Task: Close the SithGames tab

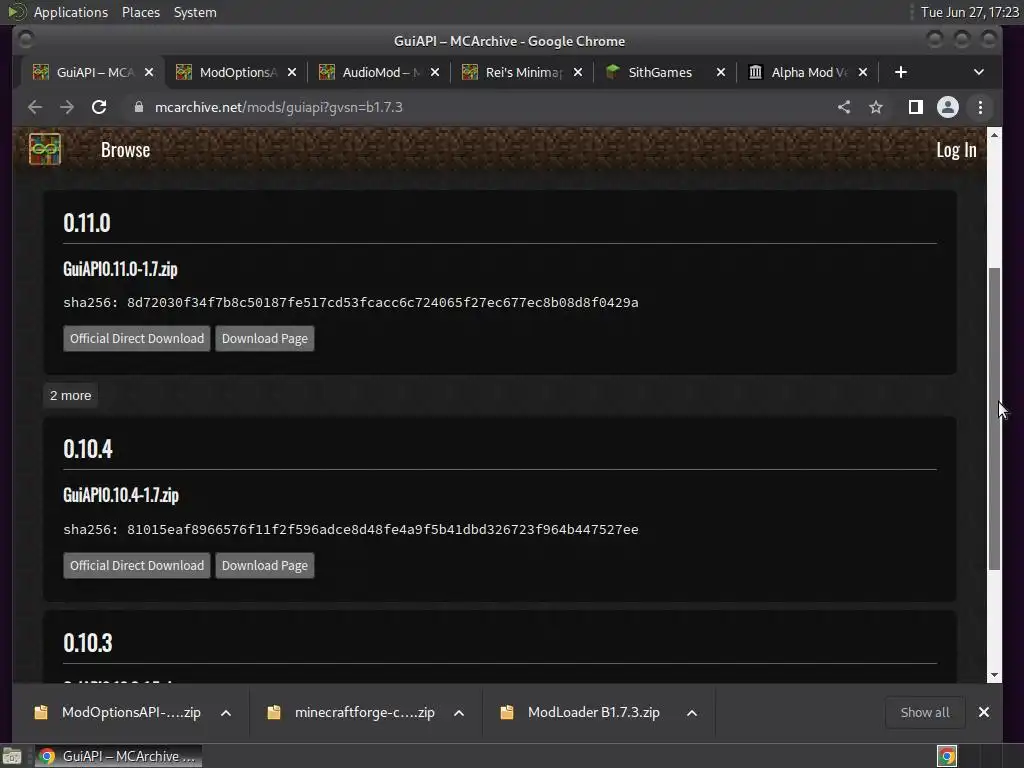Action: click(x=721, y=72)
